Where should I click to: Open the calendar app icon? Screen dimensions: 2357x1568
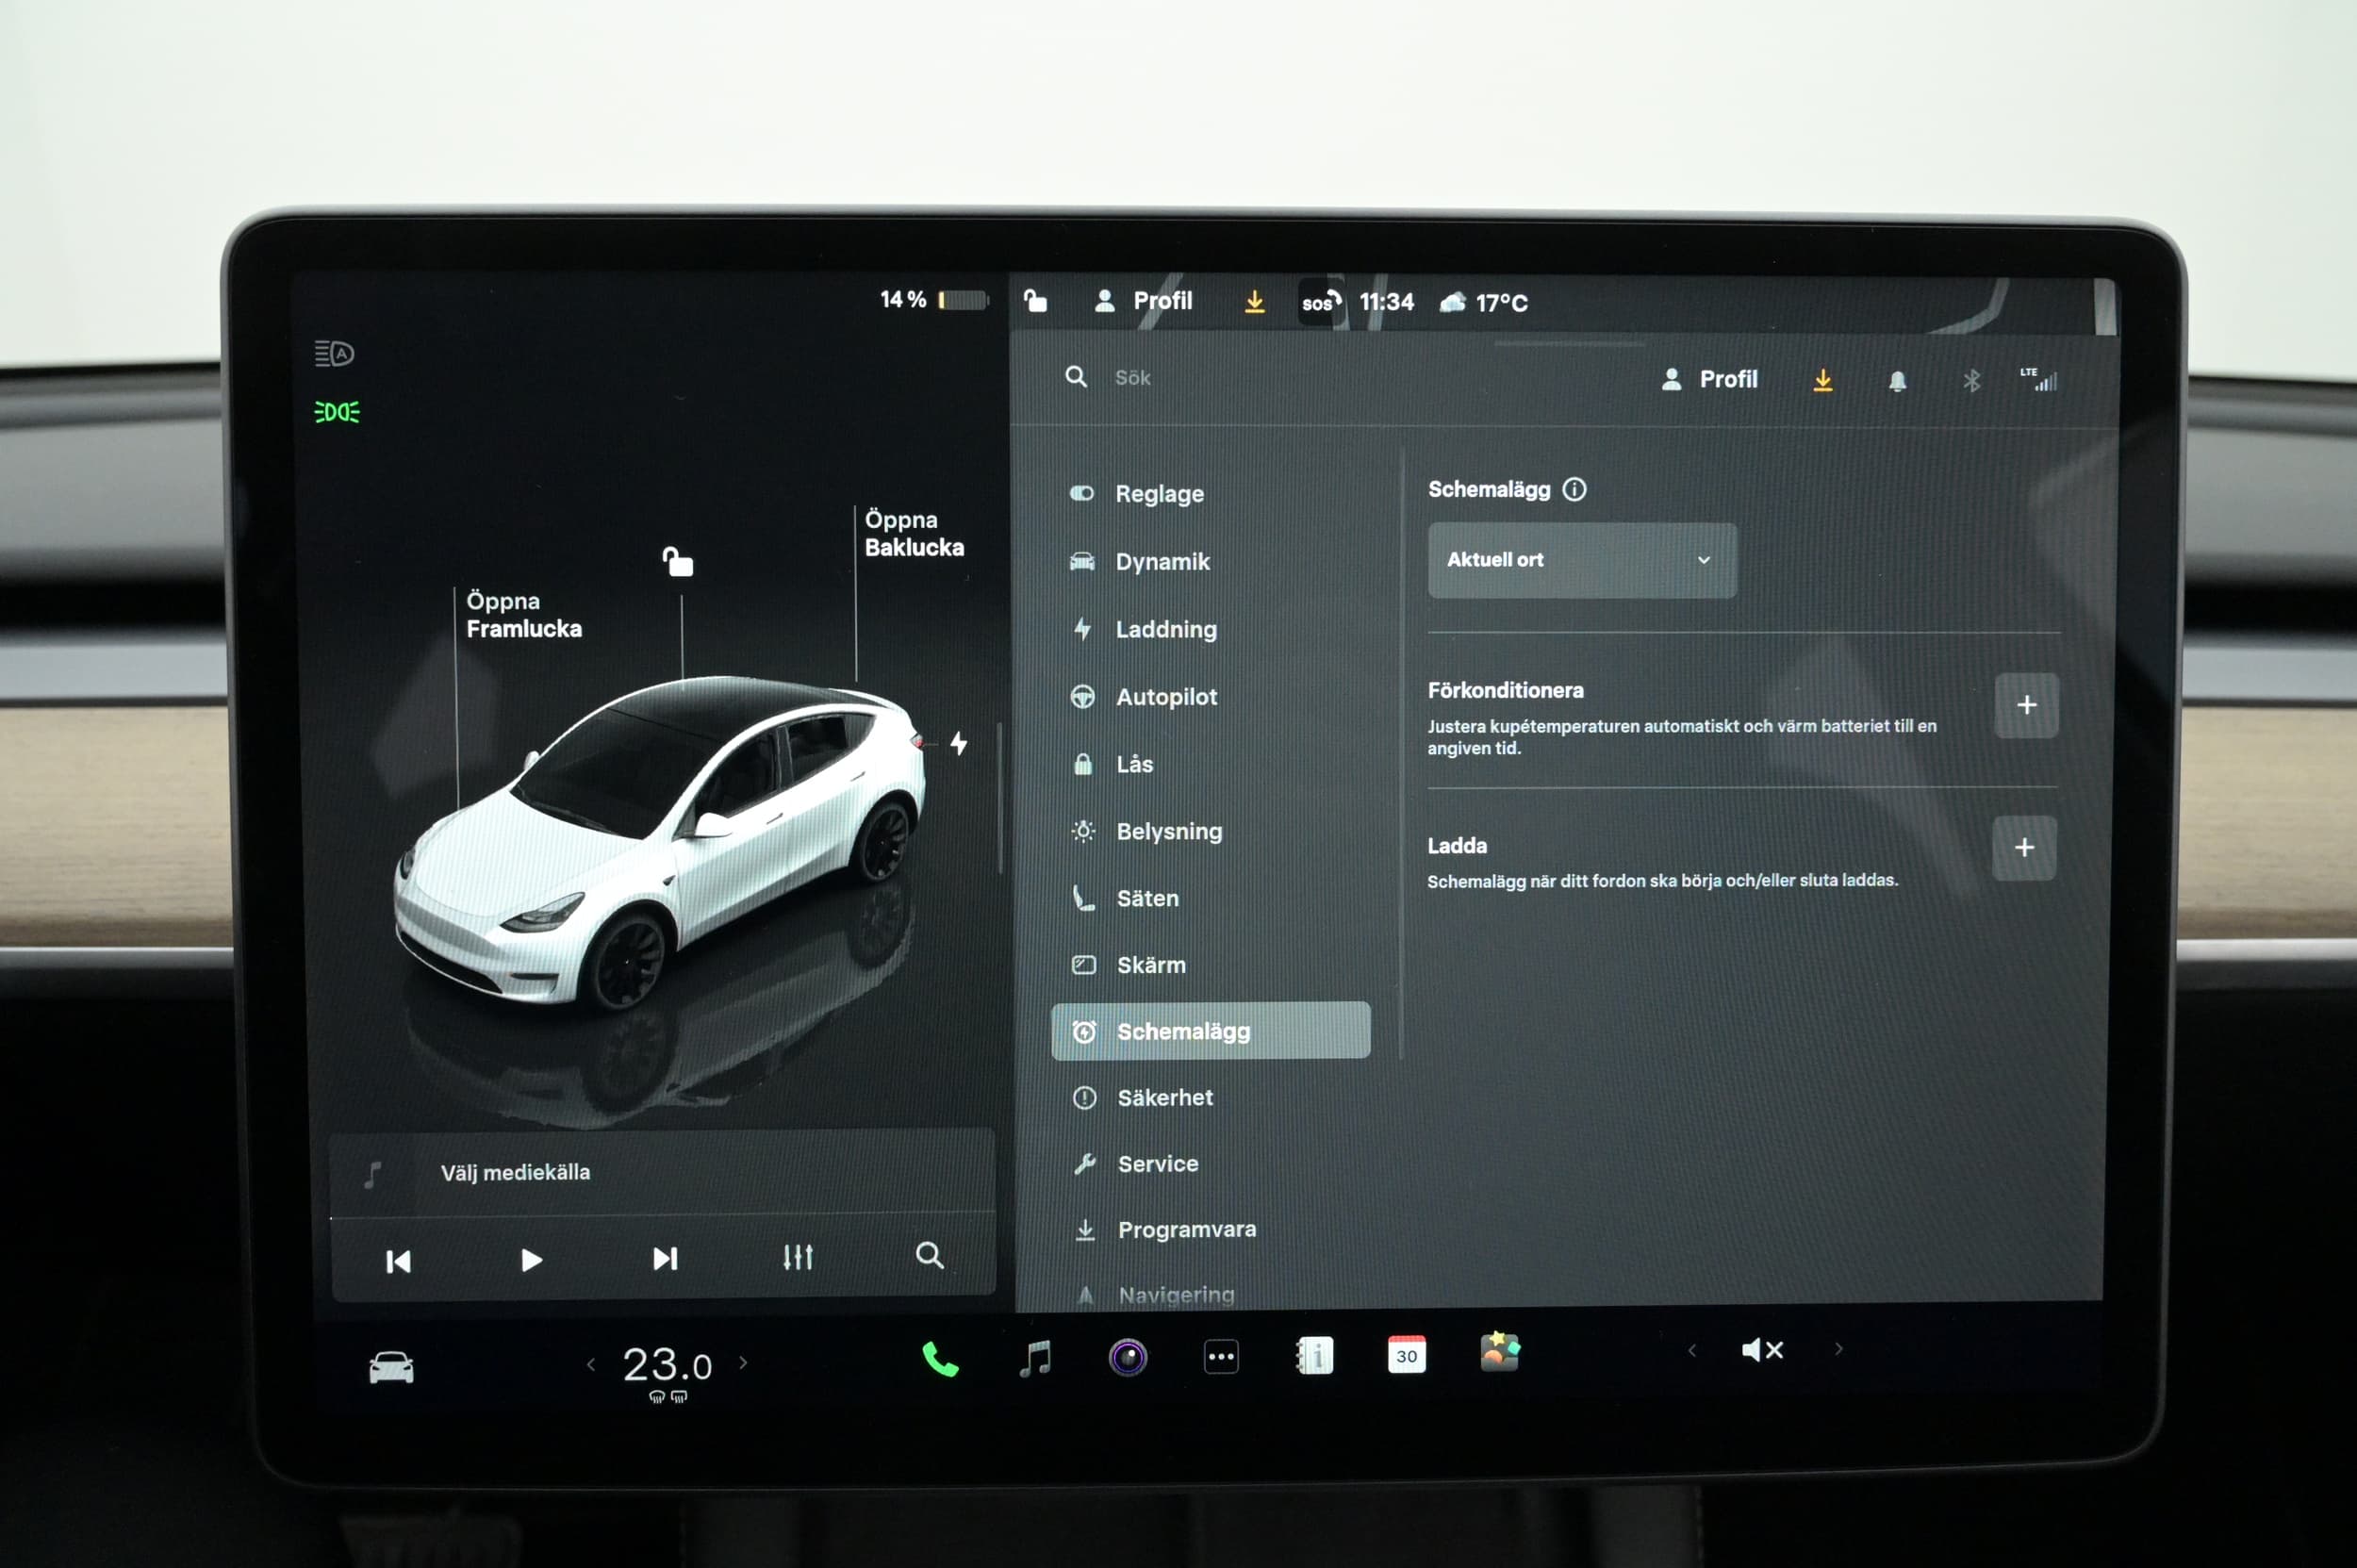[x=1406, y=1355]
